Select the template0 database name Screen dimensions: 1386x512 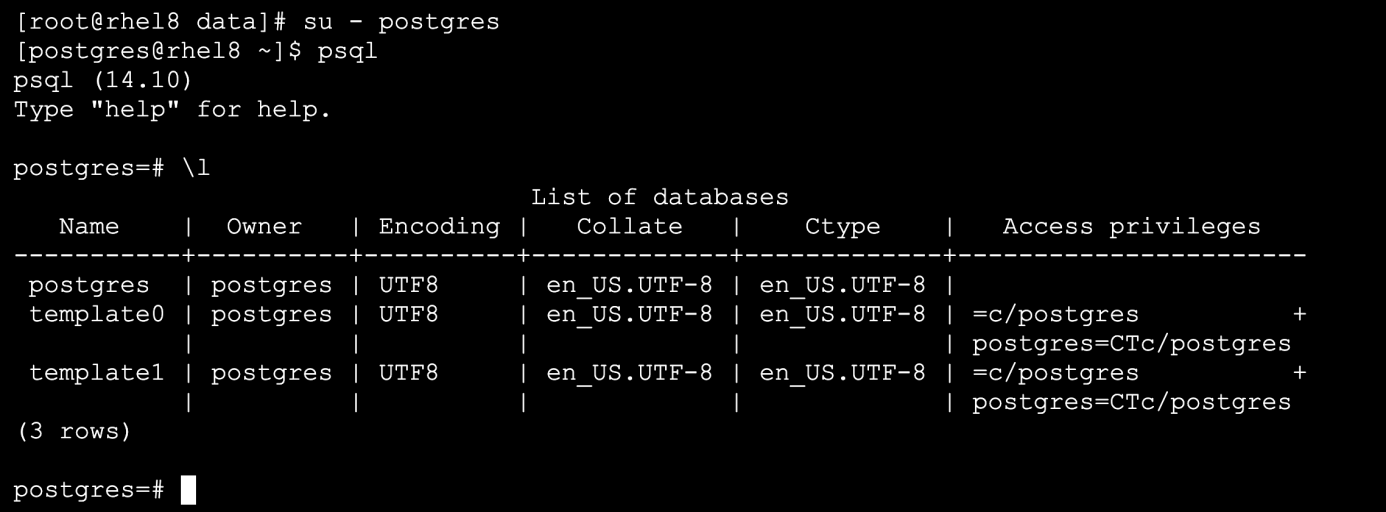pyautogui.click(x=96, y=314)
